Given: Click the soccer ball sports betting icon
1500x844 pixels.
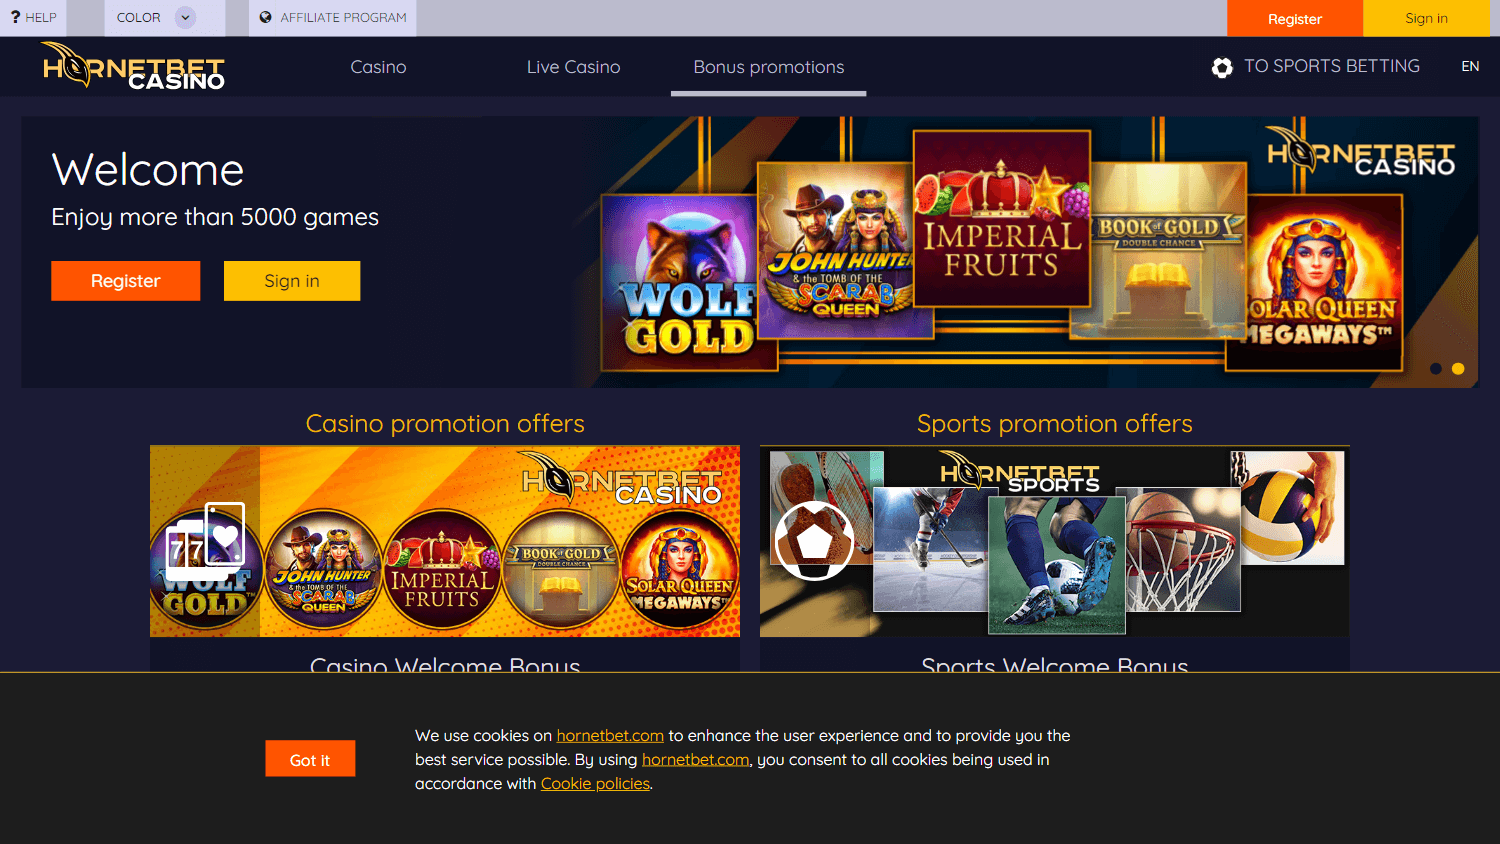Looking at the screenshot, I should coord(1222,67).
